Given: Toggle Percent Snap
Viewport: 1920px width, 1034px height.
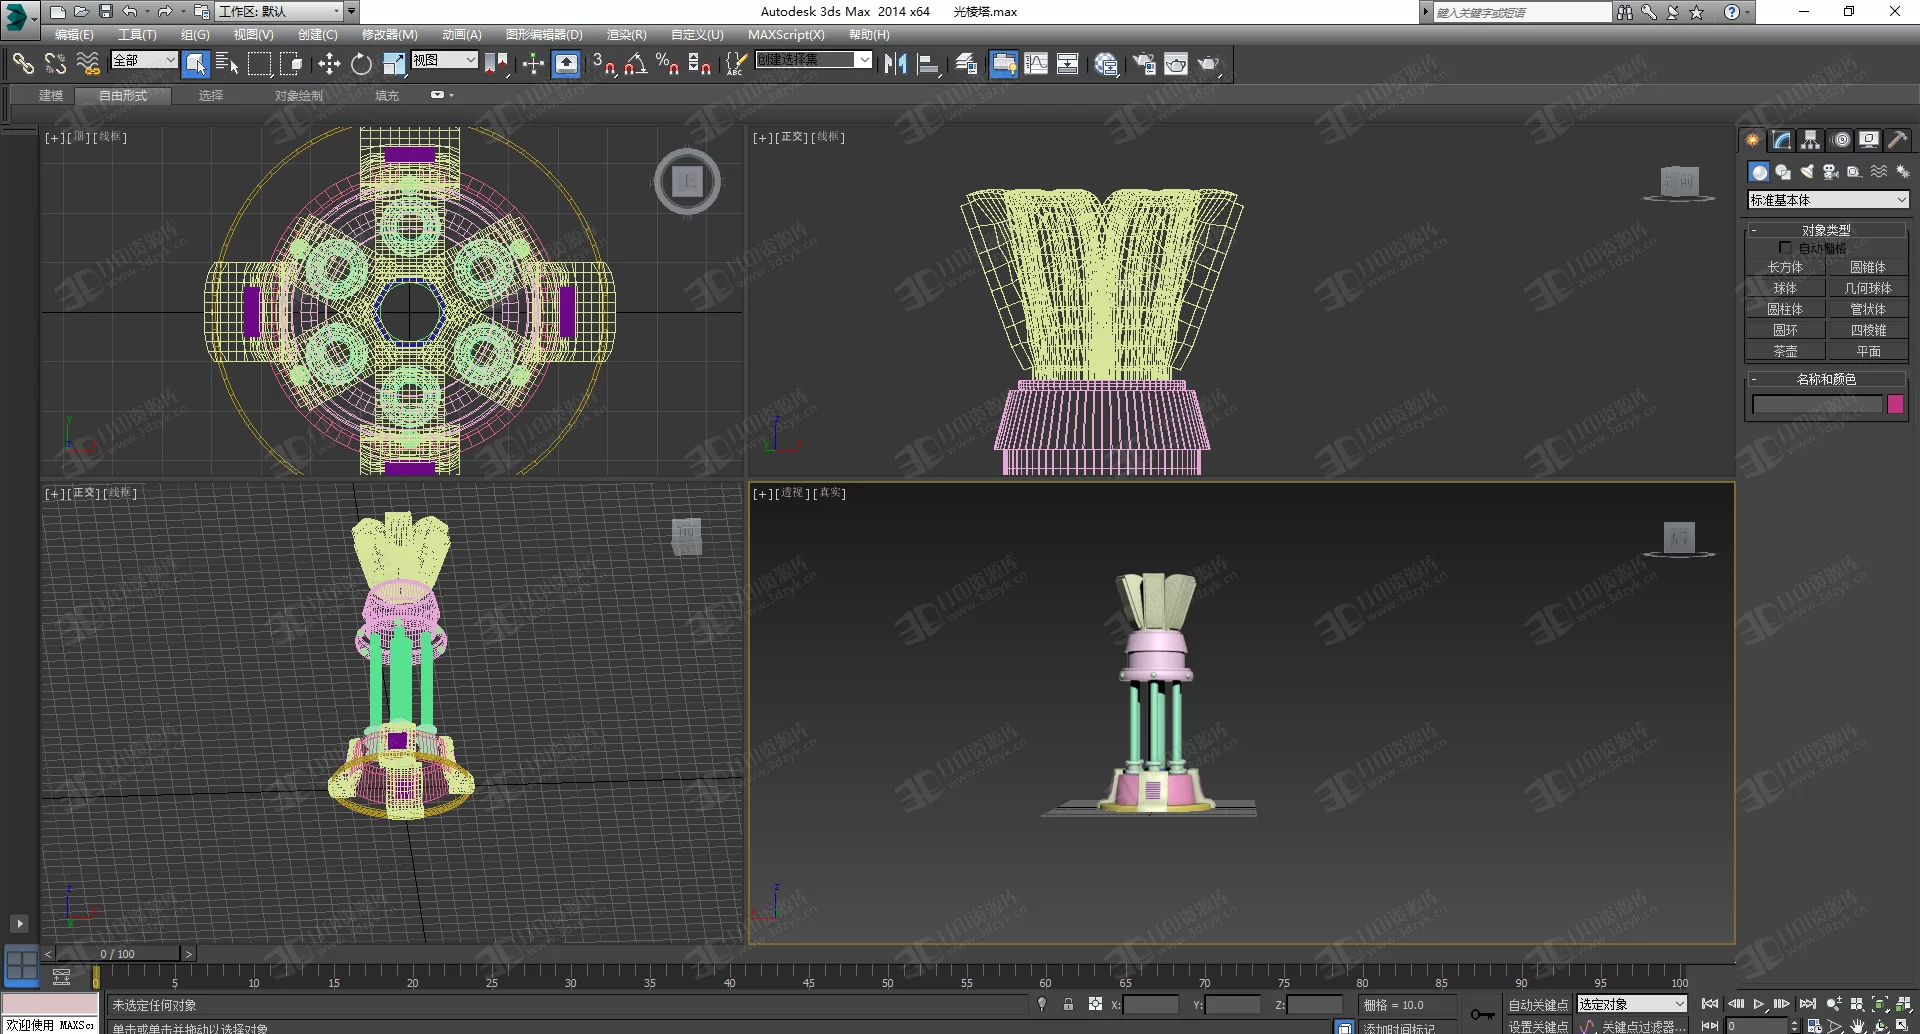Looking at the screenshot, I should pyautogui.click(x=668, y=64).
